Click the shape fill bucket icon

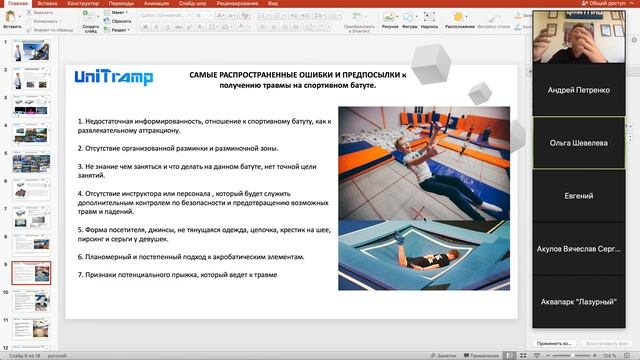[x=518, y=16]
